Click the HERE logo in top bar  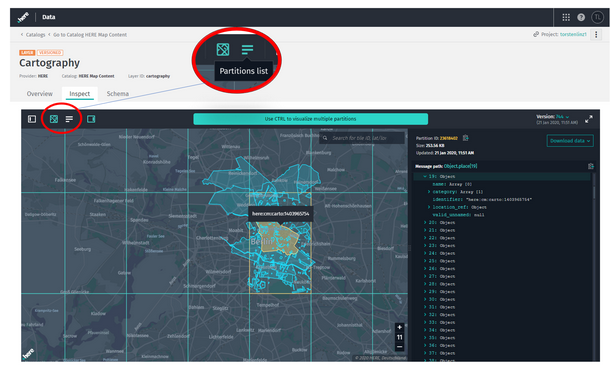click(x=23, y=17)
